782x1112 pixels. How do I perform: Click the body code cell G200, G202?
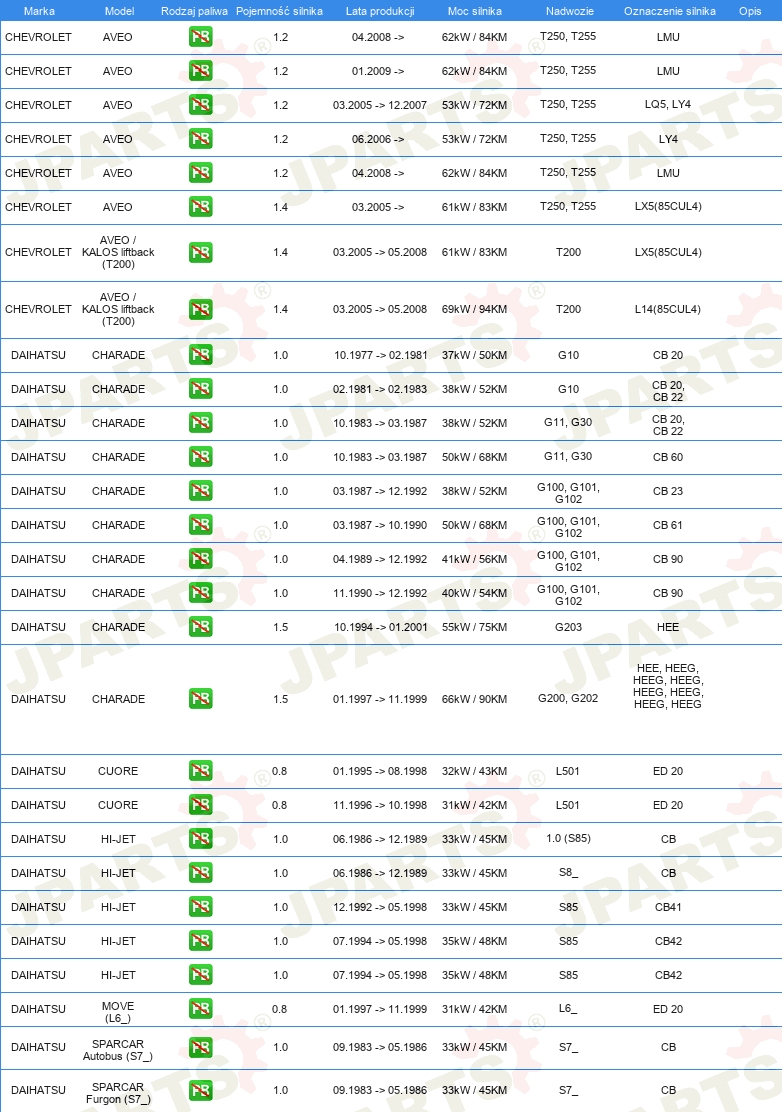(x=568, y=699)
